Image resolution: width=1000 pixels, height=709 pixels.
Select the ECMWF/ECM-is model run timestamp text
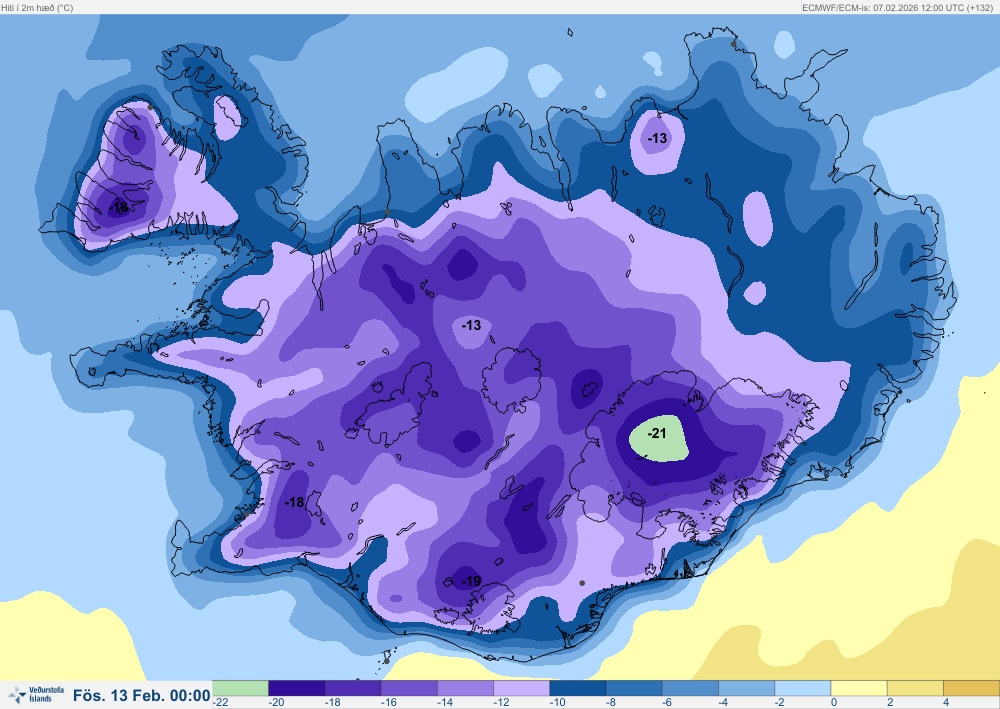[896, 8]
